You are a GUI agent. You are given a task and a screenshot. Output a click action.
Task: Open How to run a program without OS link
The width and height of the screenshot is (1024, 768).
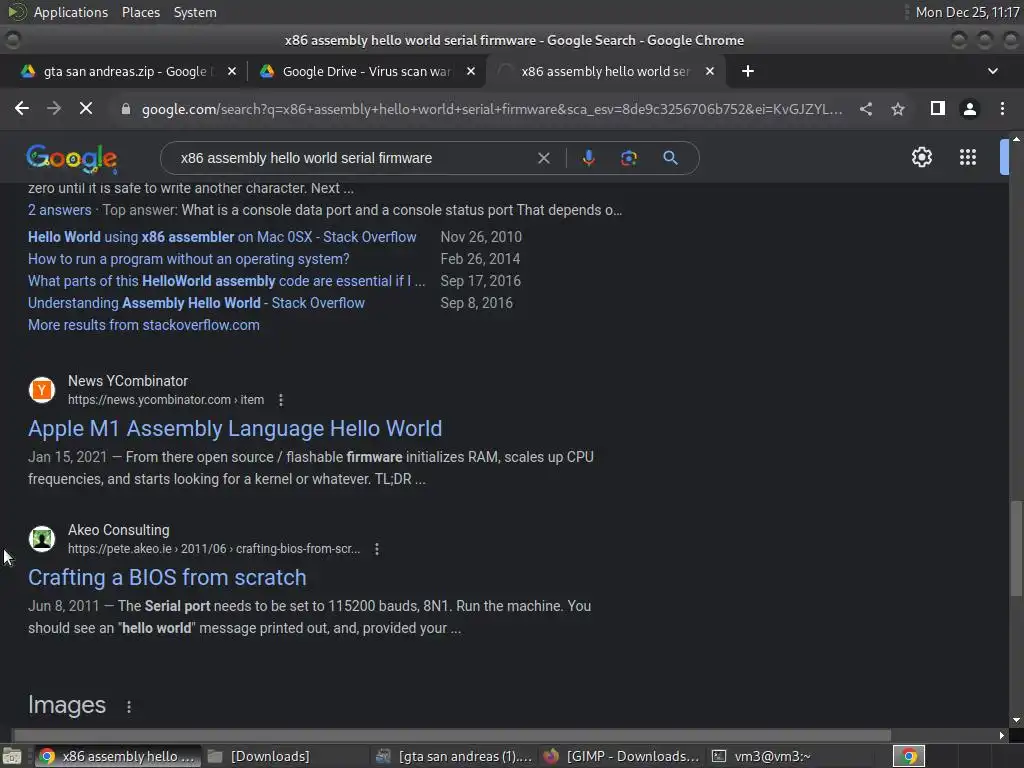189,259
